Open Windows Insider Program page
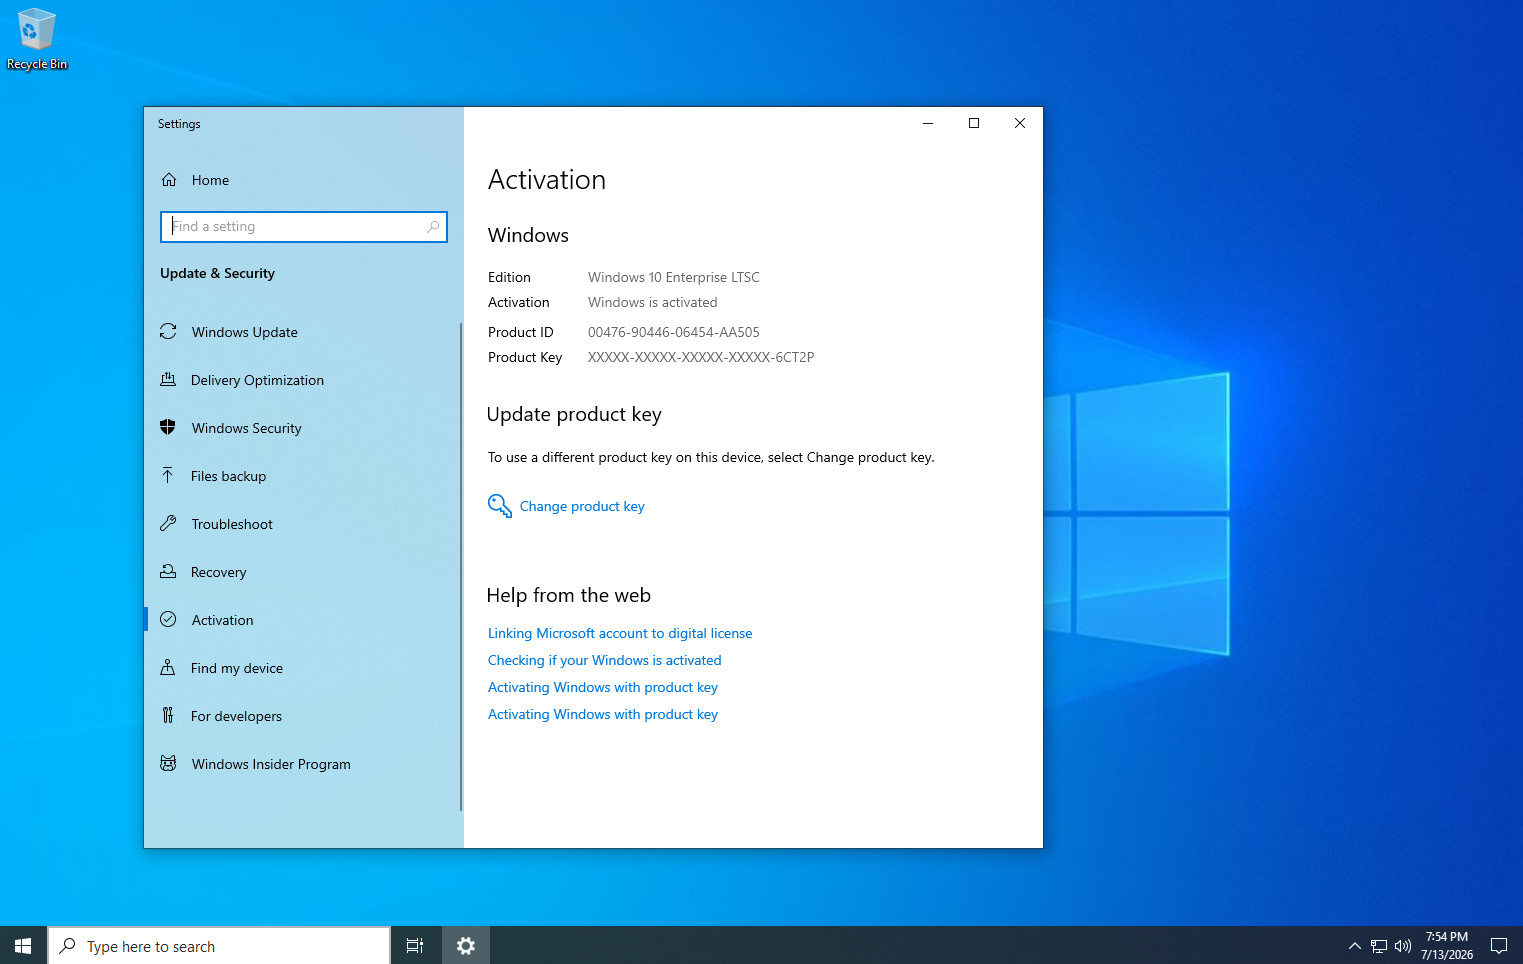This screenshot has height=964, width=1523. [302, 764]
